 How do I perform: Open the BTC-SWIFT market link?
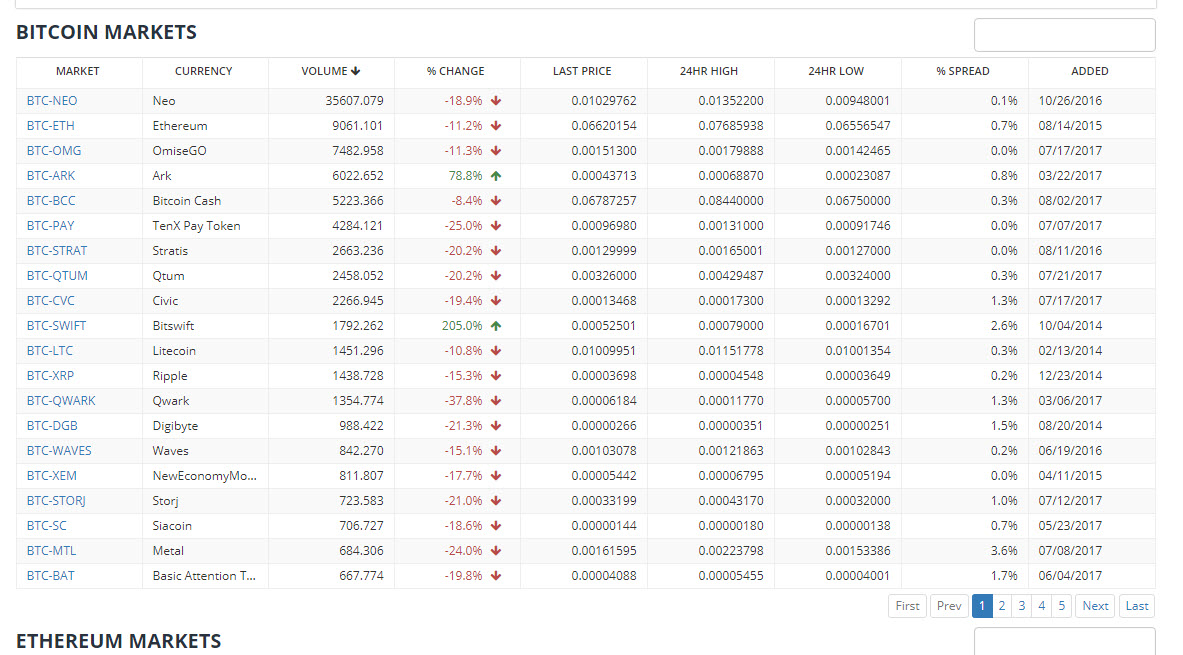(57, 326)
